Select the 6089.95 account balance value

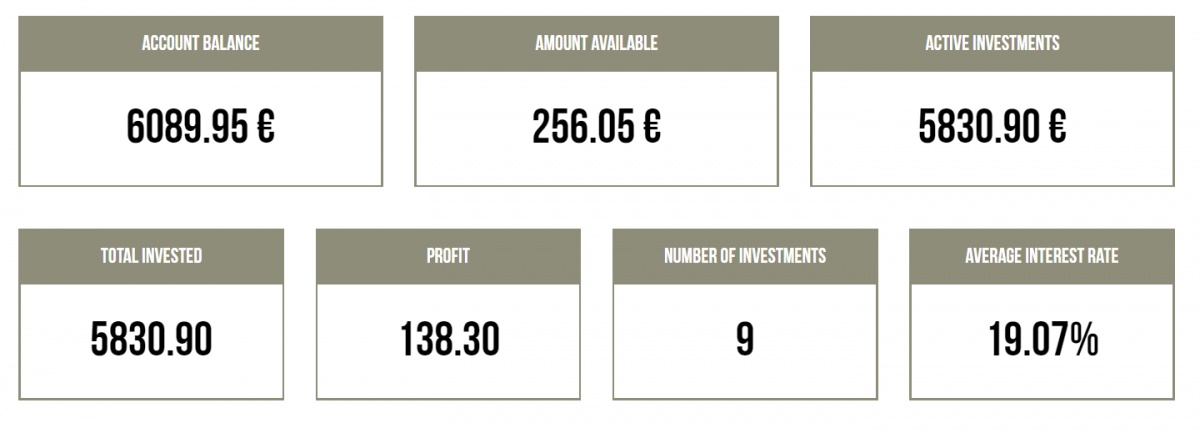[x=189, y=127]
